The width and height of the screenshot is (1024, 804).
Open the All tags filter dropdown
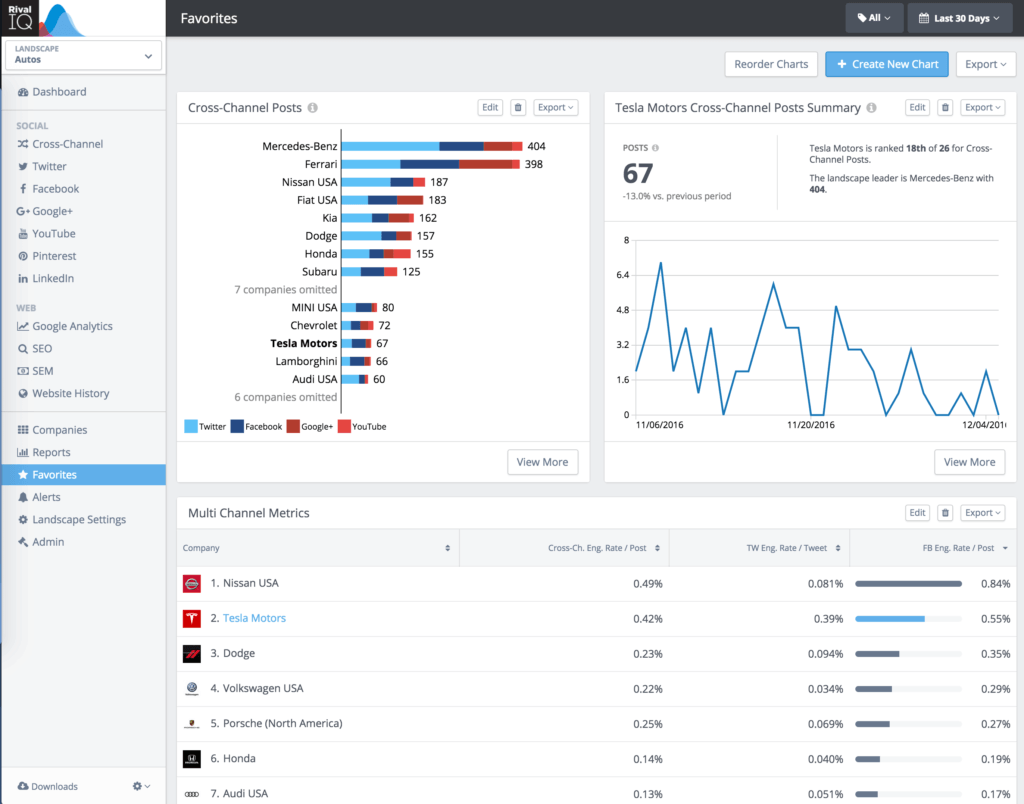coord(873,18)
